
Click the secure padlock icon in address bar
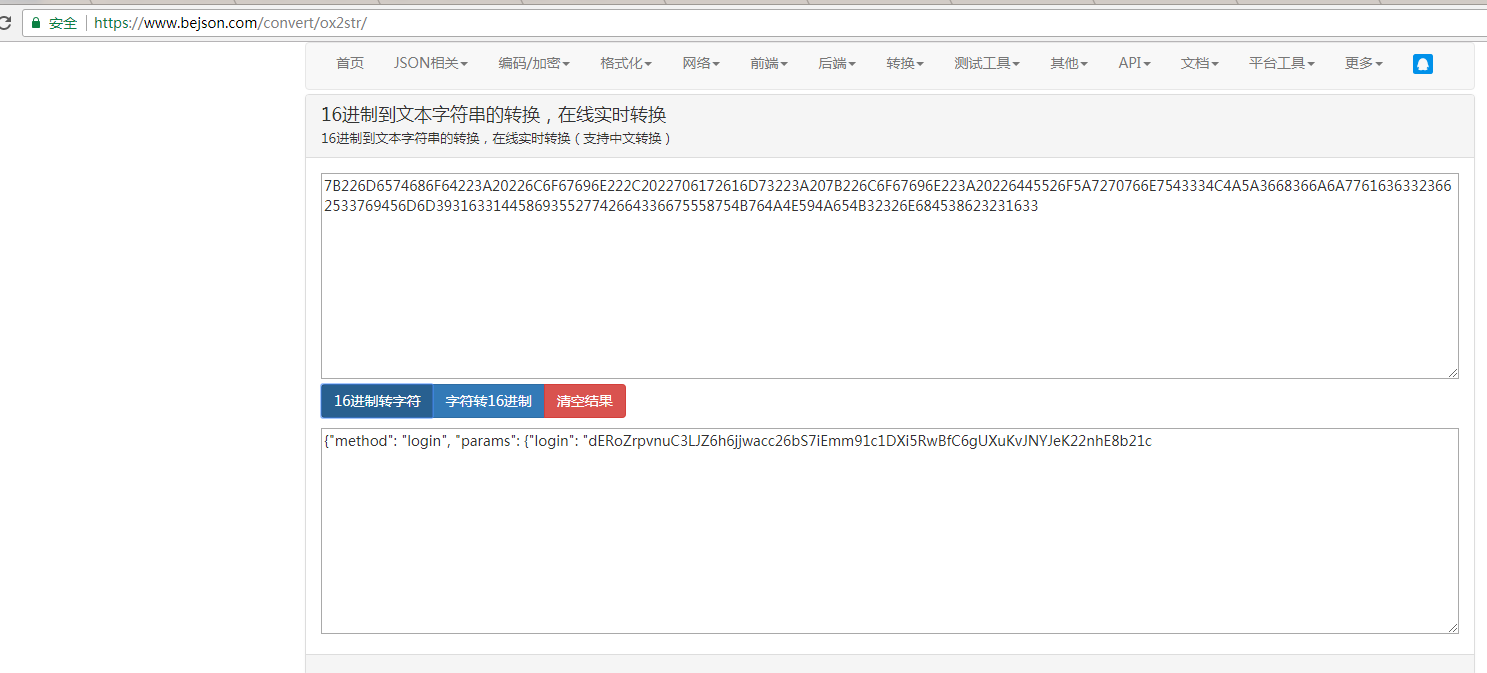point(37,23)
